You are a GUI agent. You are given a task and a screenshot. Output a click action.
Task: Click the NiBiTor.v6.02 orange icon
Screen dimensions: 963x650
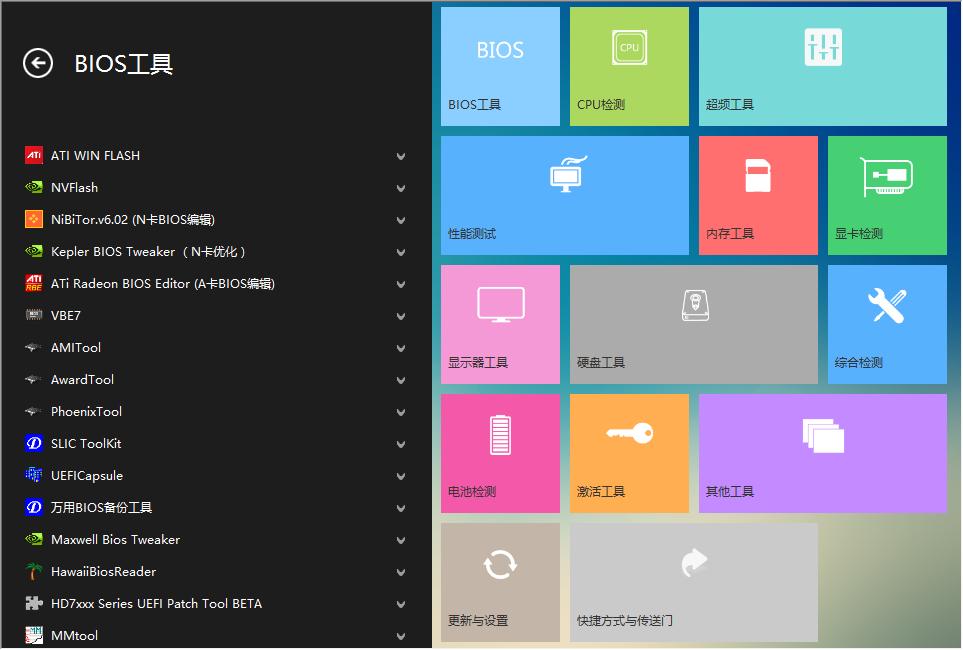(34, 219)
